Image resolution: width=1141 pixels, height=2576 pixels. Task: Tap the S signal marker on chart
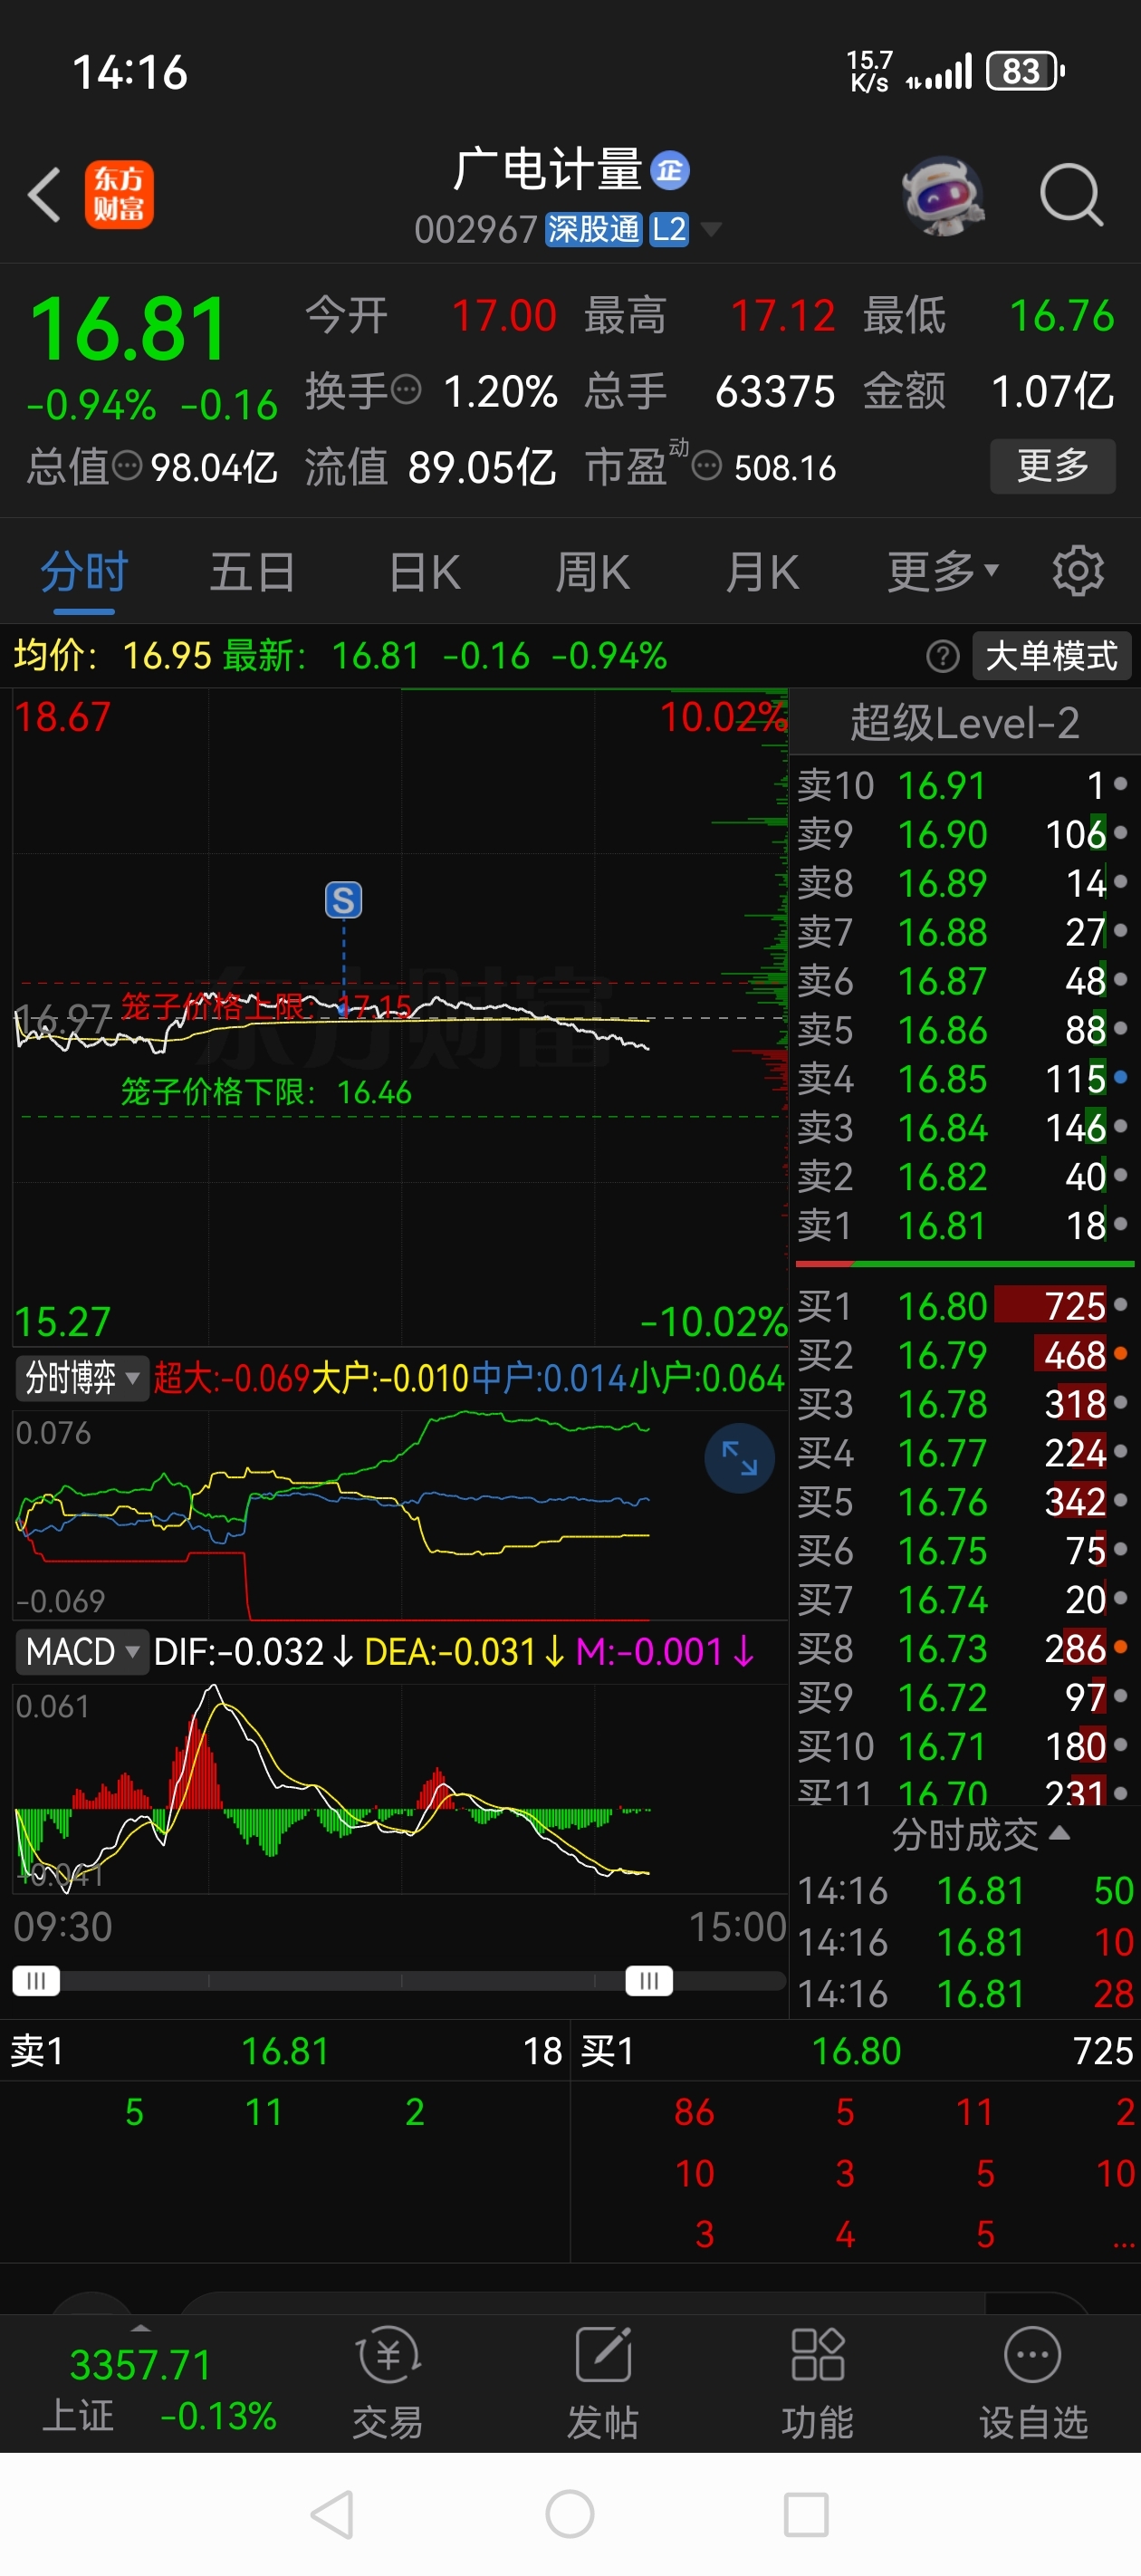[343, 900]
